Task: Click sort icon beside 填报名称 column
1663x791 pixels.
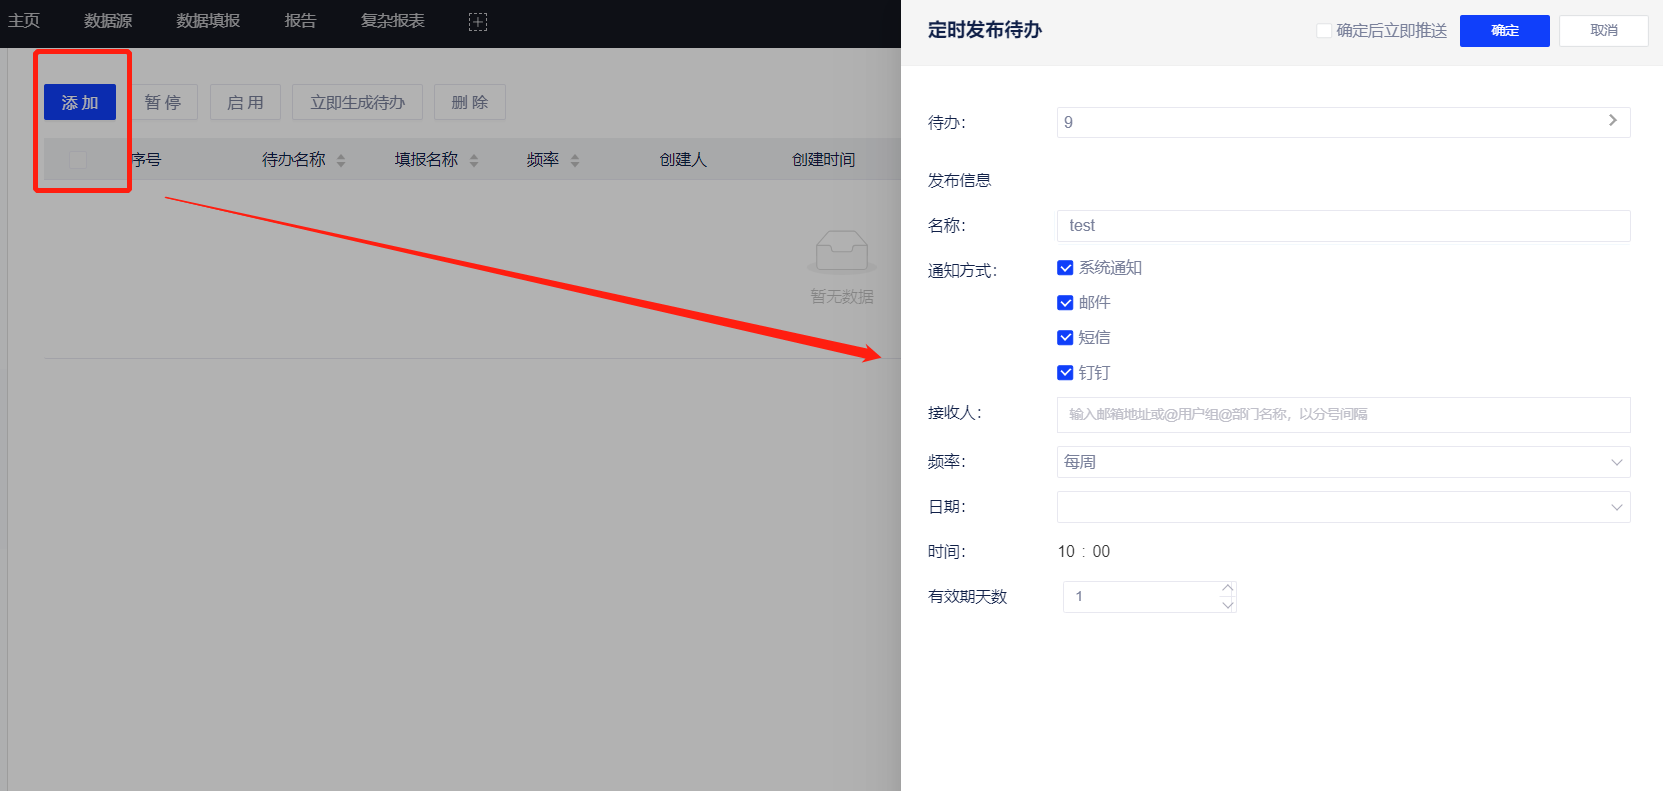Action: 474,160
